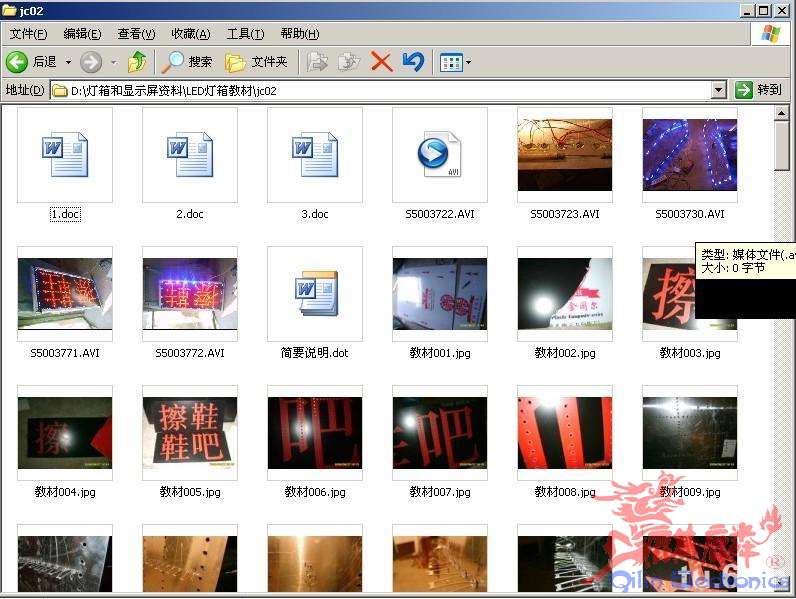This screenshot has width=796, height=599.
Task: Open the Views dropdown arrow
Action: [468, 63]
